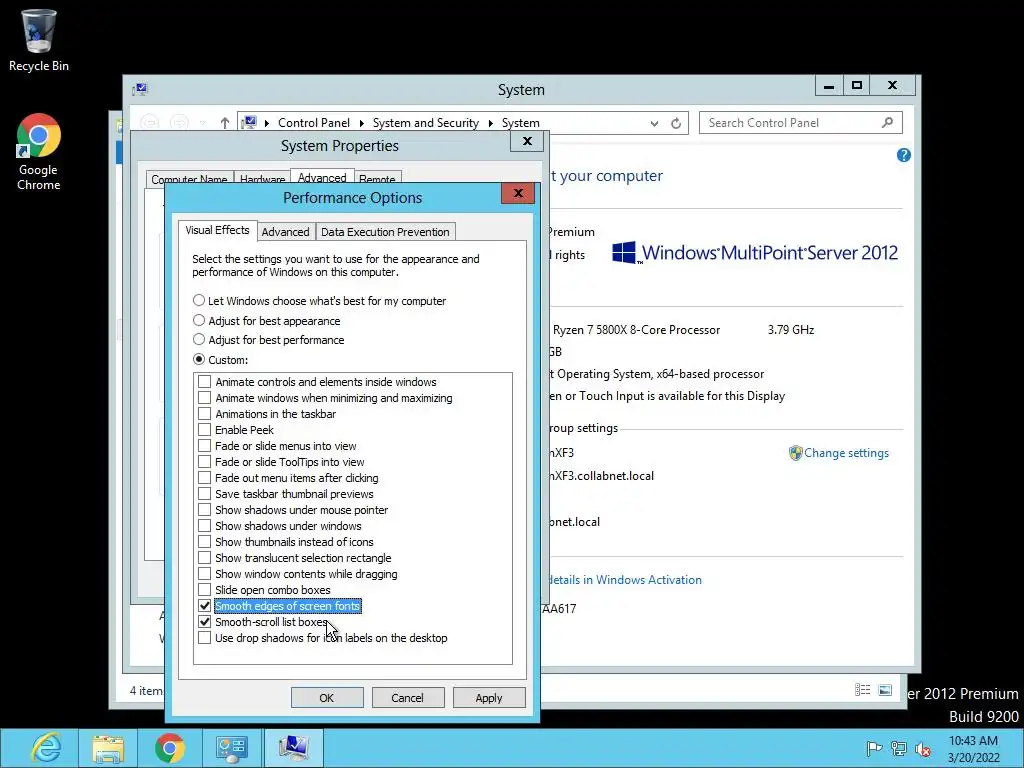Expand the address bar history dropdown

click(x=654, y=123)
